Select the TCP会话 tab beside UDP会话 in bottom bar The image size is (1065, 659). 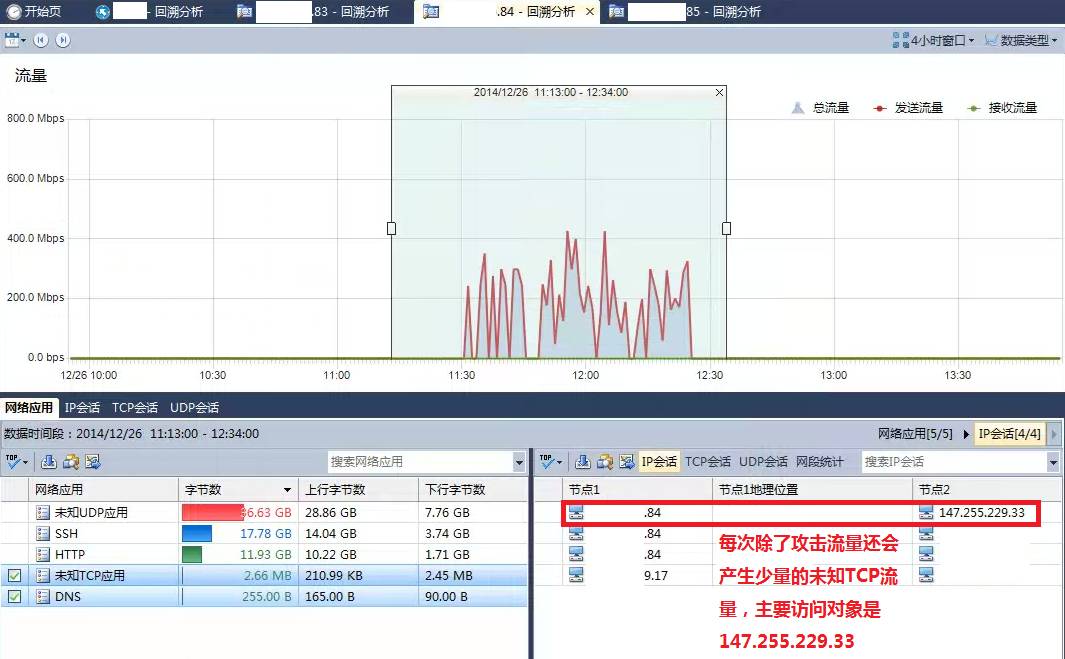tap(134, 408)
